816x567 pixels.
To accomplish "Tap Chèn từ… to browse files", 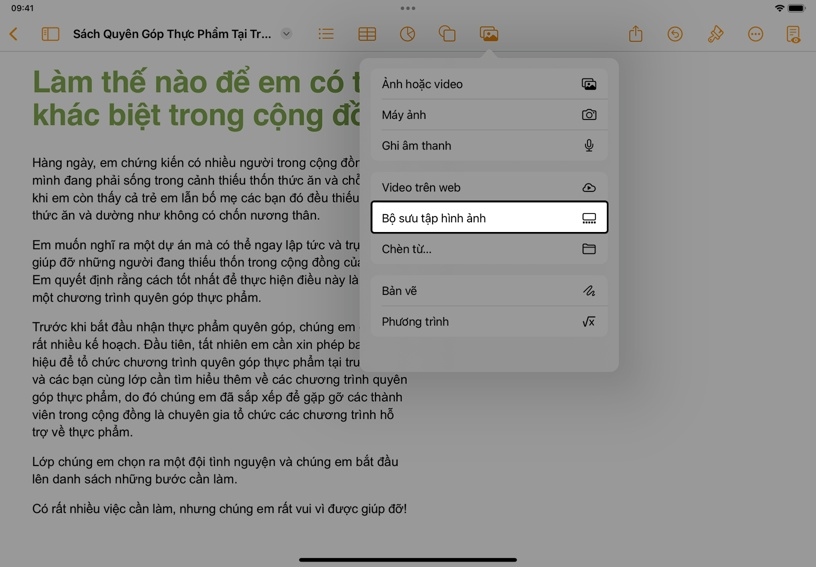I will [x=489, y=249].
